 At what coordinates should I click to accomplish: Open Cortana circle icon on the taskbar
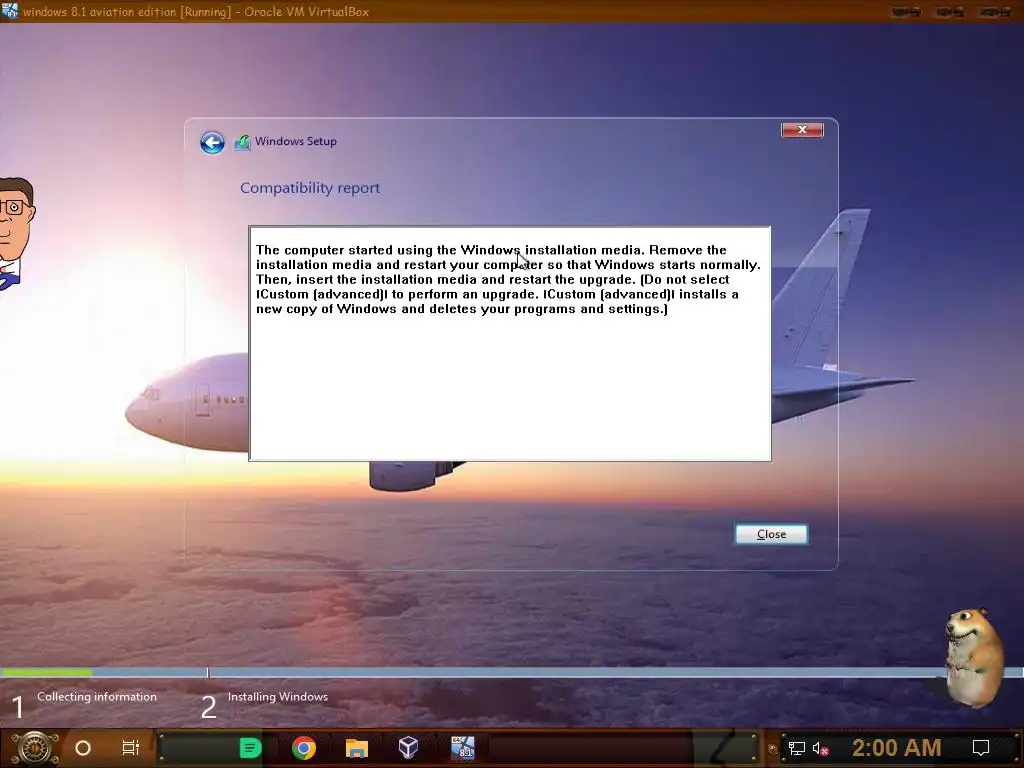[83, 748]
